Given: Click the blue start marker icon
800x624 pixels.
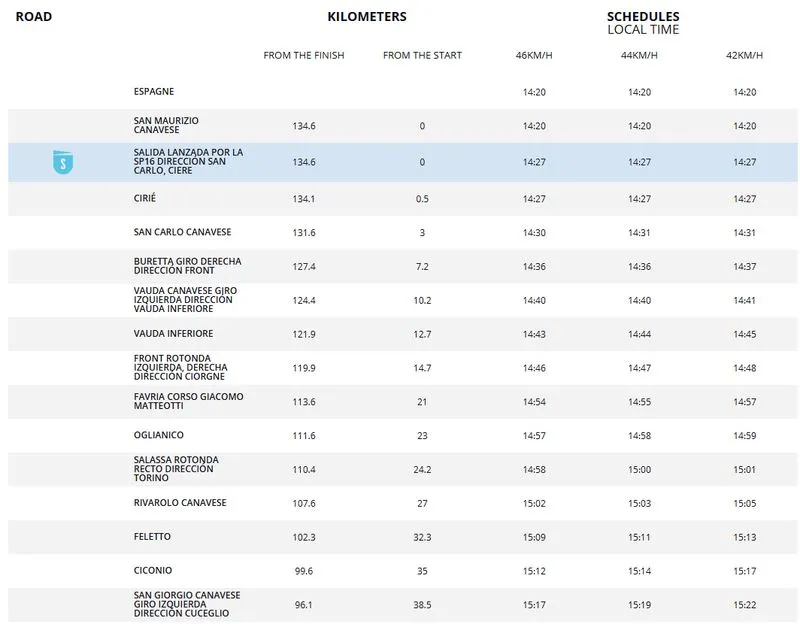Looking at the screenshot, I should [63, 162].
